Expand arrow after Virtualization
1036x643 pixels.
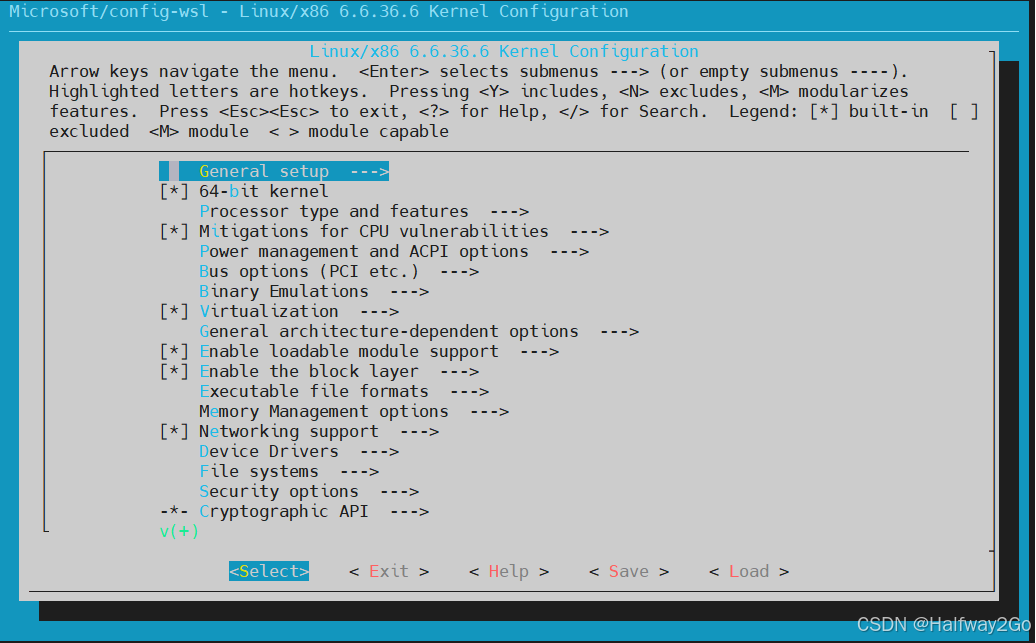click(x=379, y=312)
